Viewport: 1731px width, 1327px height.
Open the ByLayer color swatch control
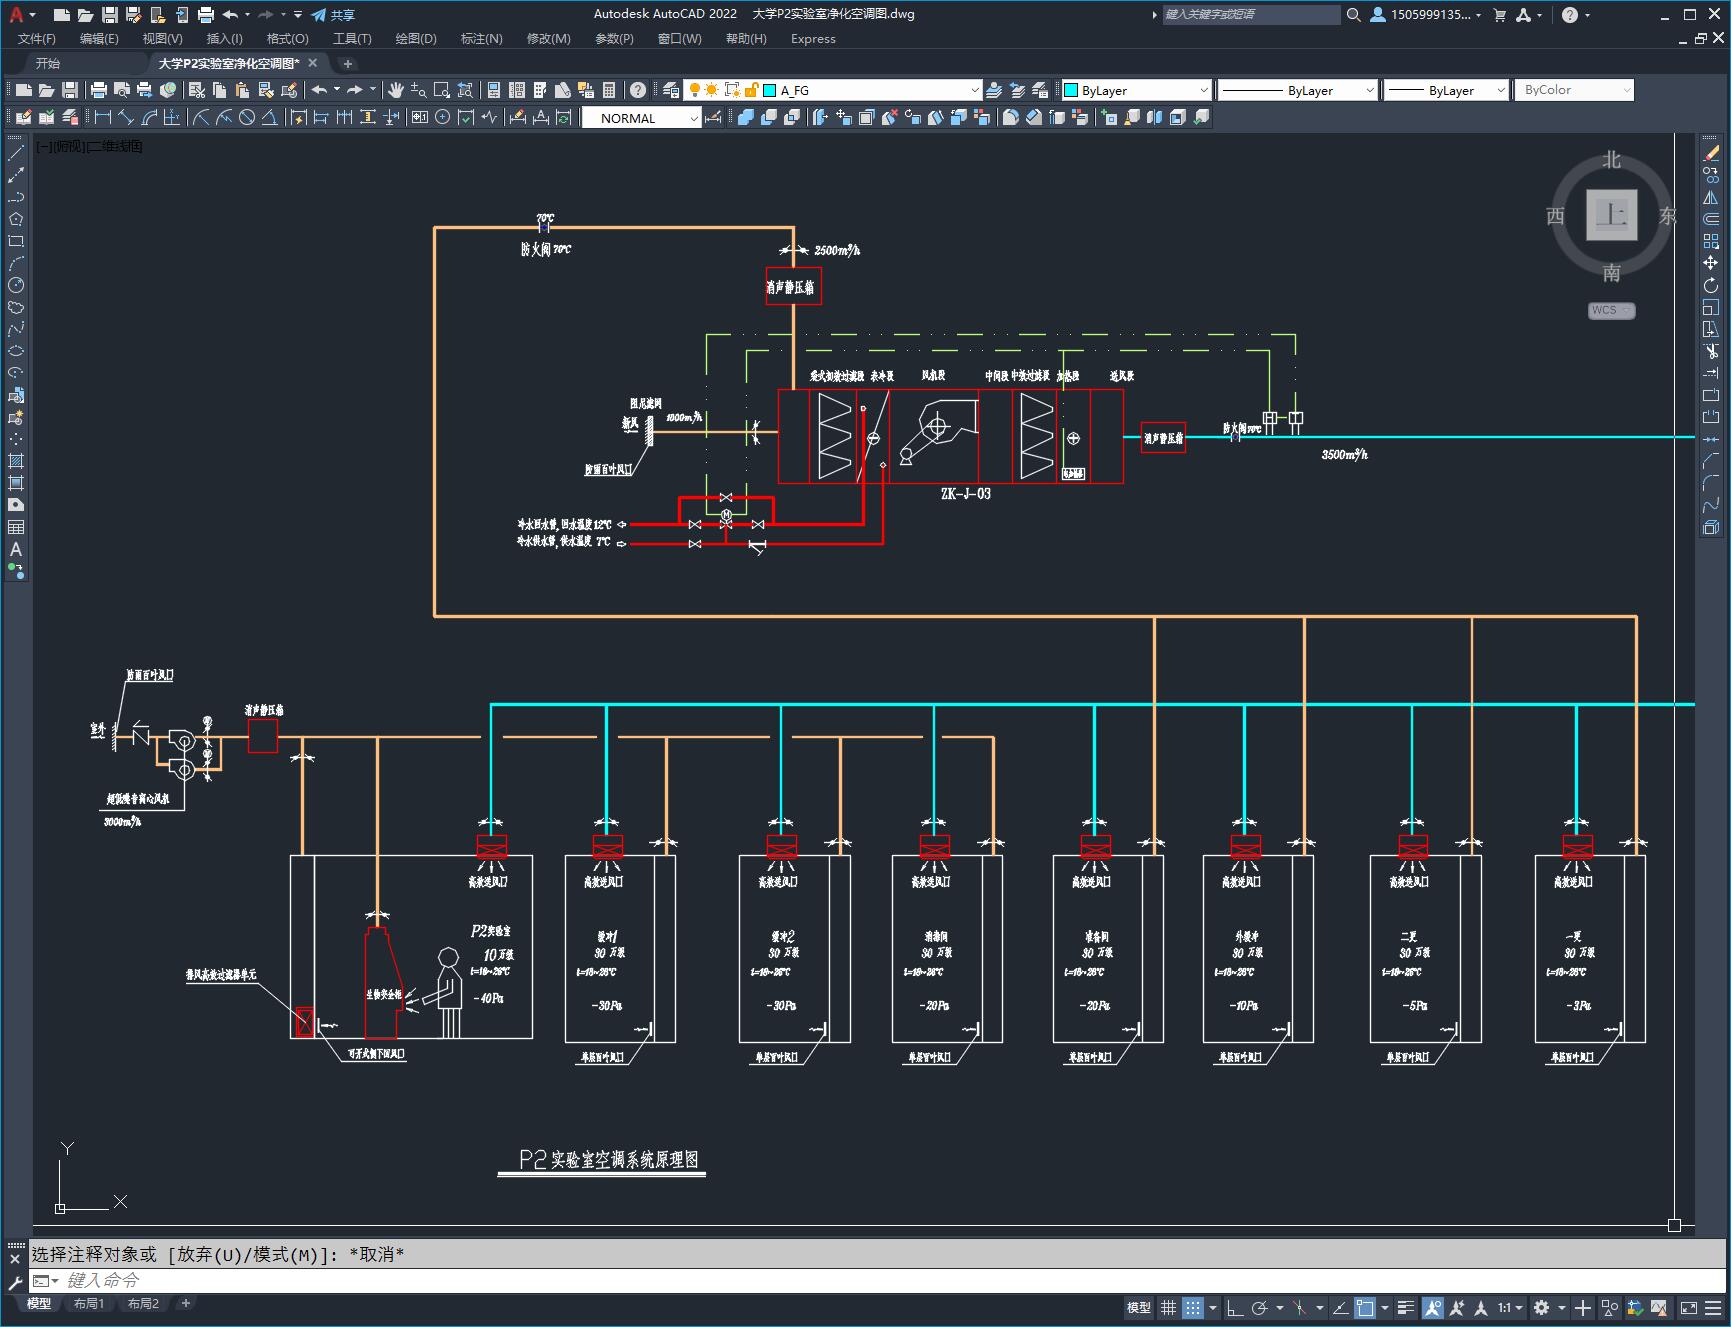click(1136, 90)
